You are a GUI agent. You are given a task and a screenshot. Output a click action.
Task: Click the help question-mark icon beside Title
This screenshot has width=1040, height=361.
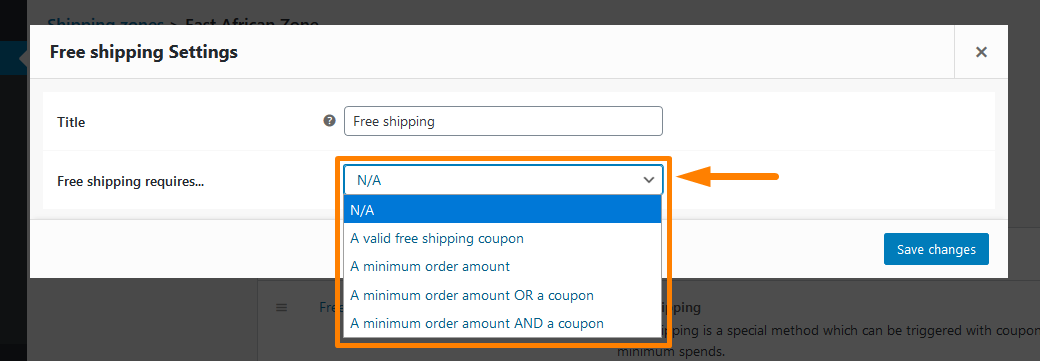(x=329, y=121)
